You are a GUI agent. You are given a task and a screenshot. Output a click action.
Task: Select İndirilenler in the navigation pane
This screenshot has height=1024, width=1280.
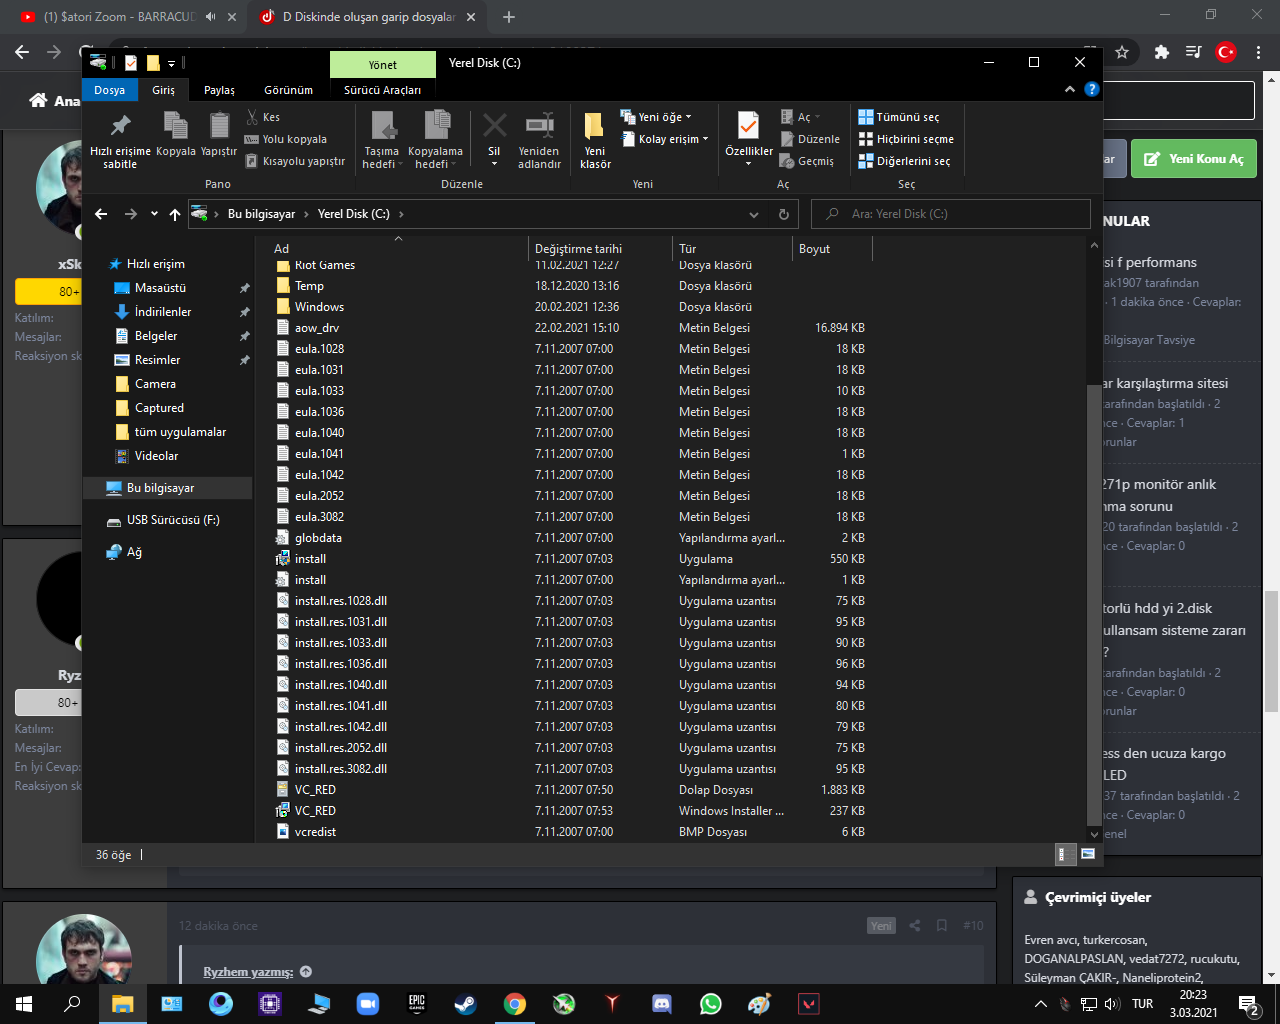162,312
